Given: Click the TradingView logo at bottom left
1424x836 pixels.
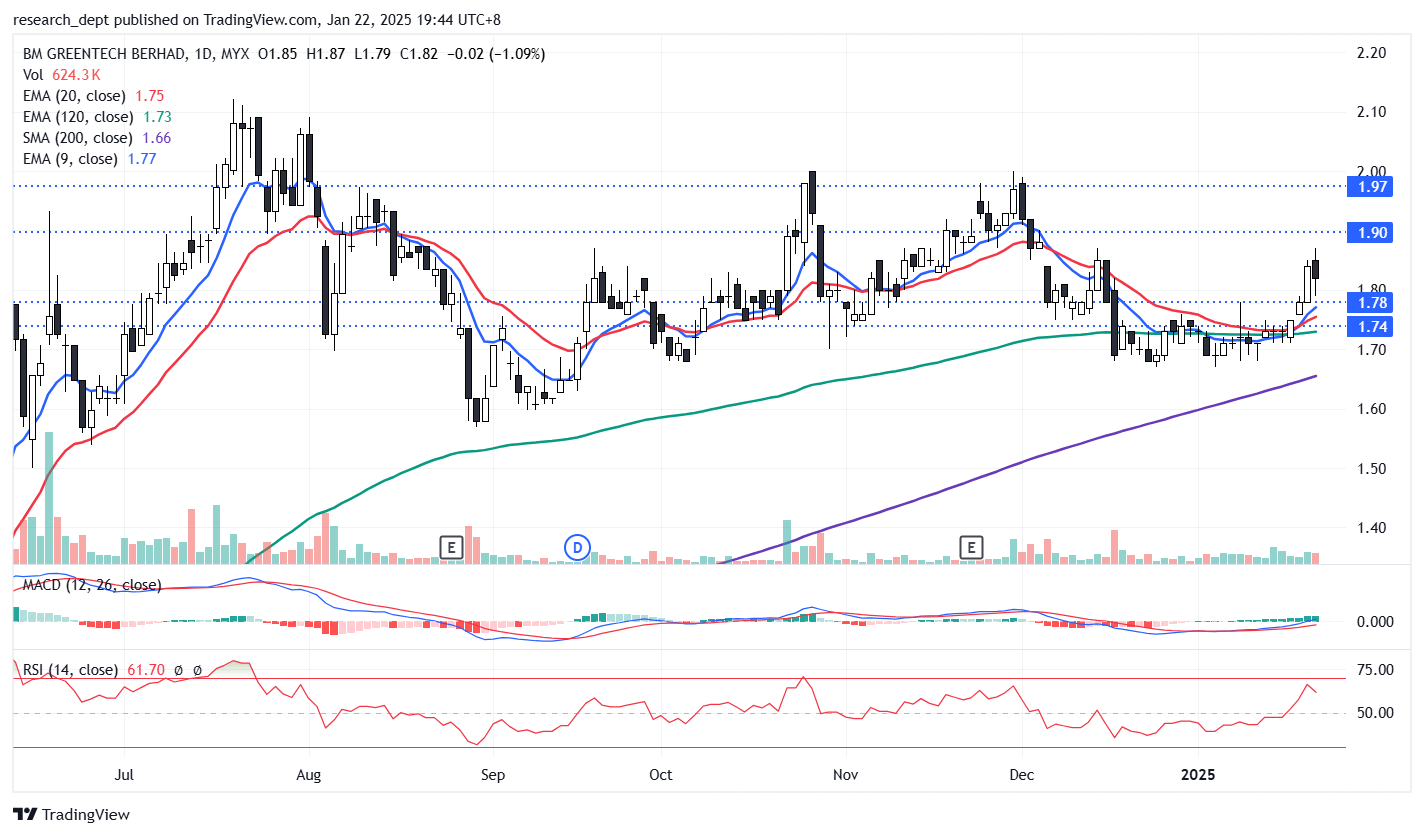Looking at the screenshot, I should point(71,814).
